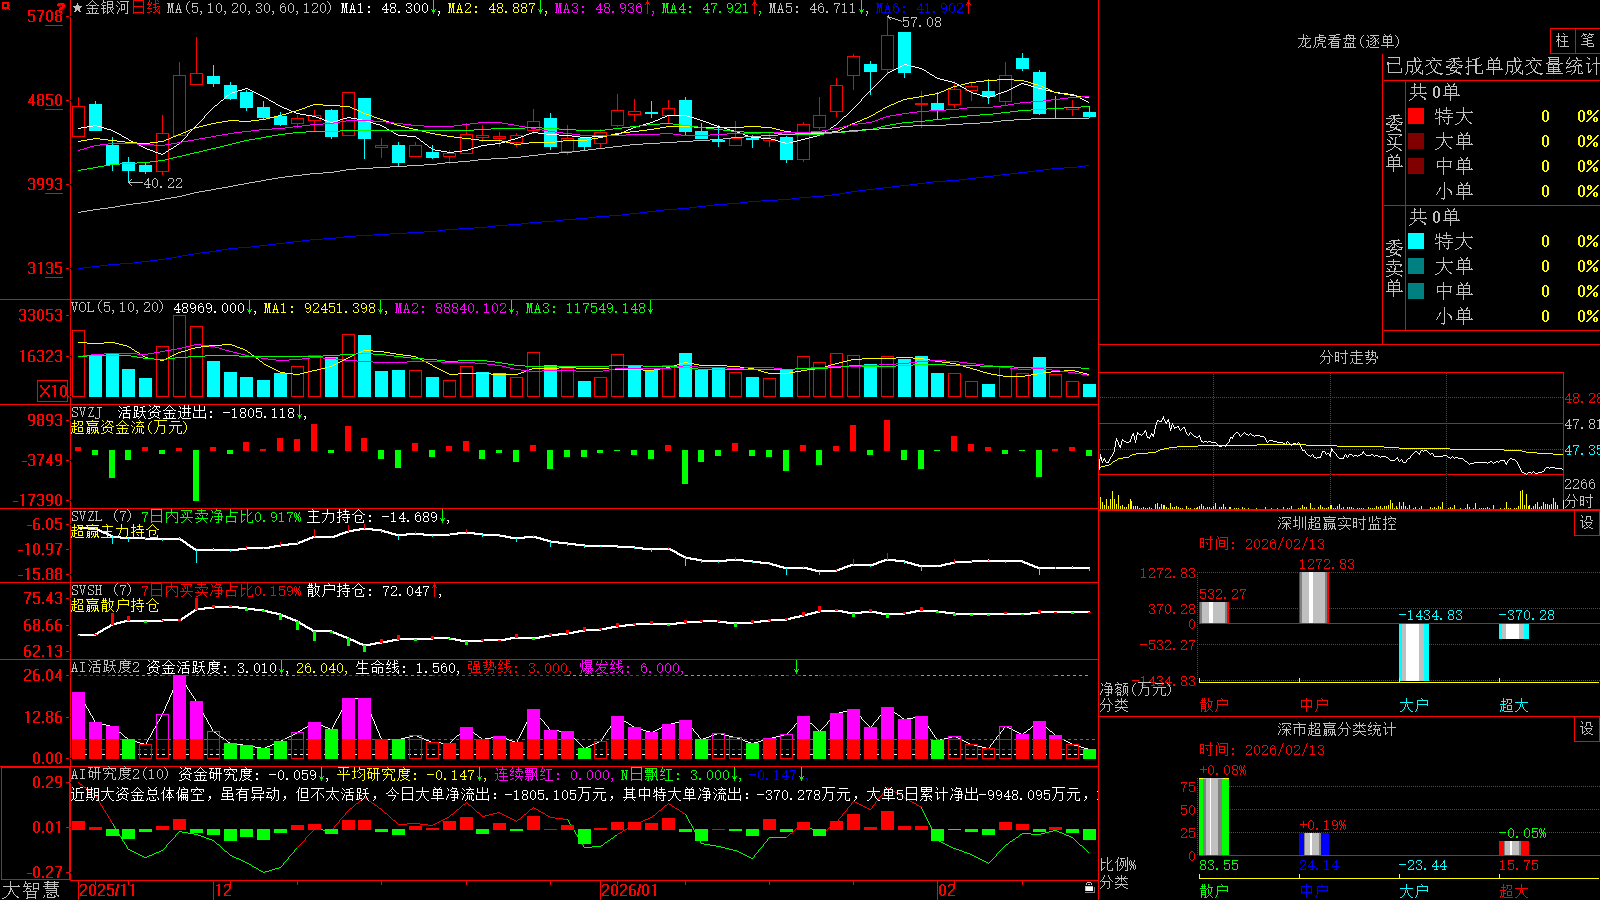1600x900 pixels.
Task: Jump to the 2025/11 timeline marker
Action: pyautogui.click(x=107, y=890)
